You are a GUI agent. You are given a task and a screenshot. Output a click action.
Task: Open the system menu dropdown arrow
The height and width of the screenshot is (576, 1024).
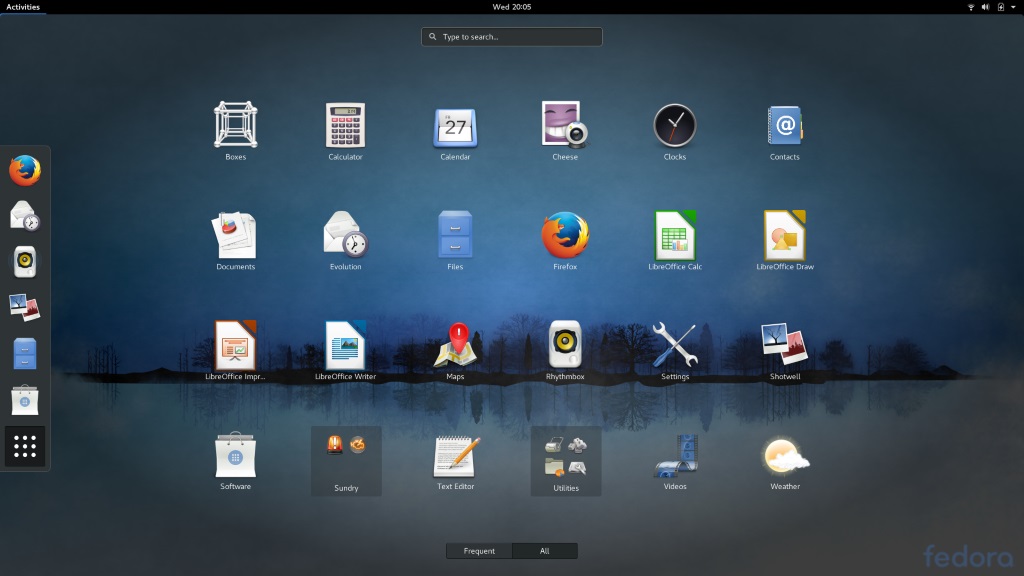pos(1014,7)
